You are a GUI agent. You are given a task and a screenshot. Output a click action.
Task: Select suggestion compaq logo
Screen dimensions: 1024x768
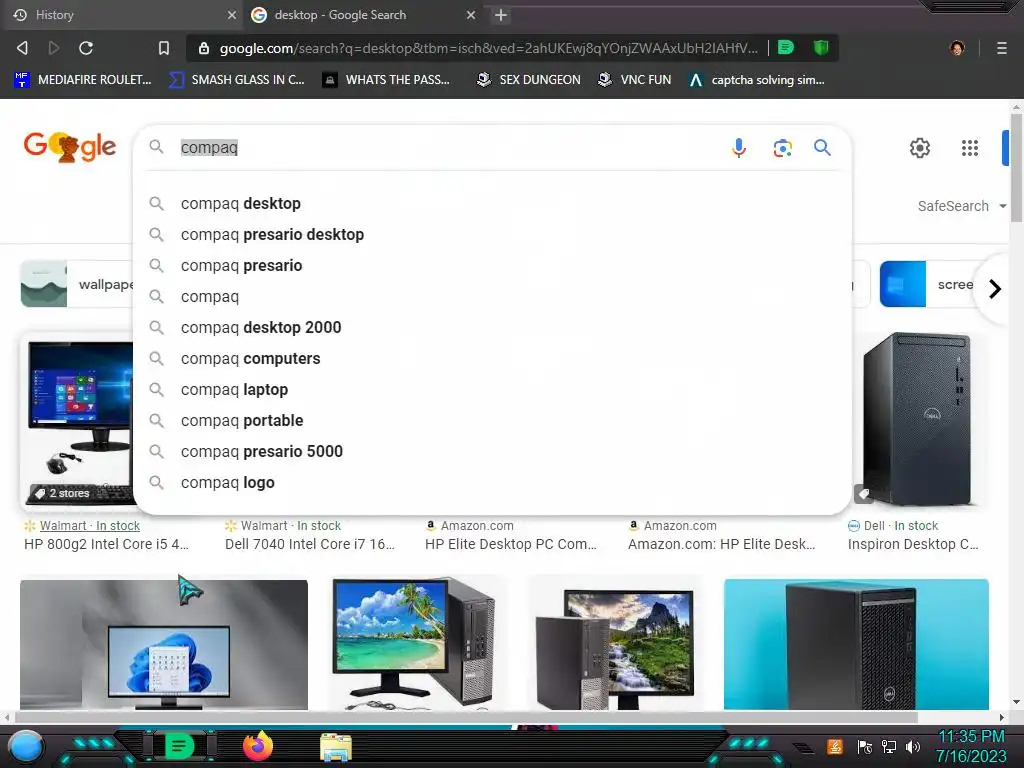pyautogui.click(x=492, y=483)
